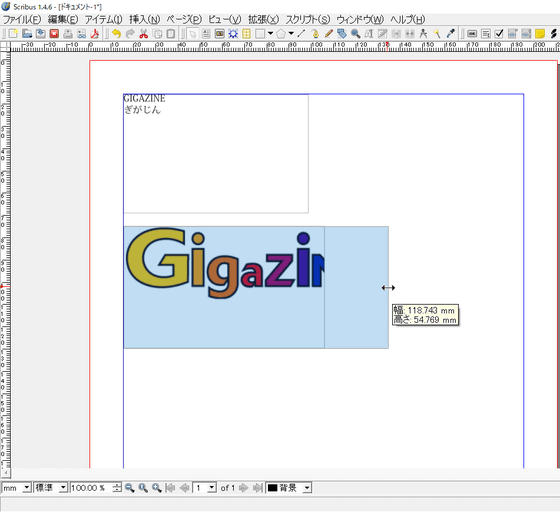Open the 背景 layer dropdown
This screenshot has height=512, width=560.
coord(289,488)
